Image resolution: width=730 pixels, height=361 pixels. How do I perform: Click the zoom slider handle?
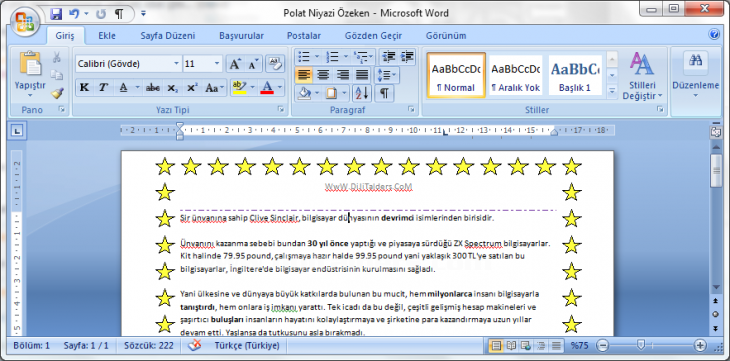(641, 345)
